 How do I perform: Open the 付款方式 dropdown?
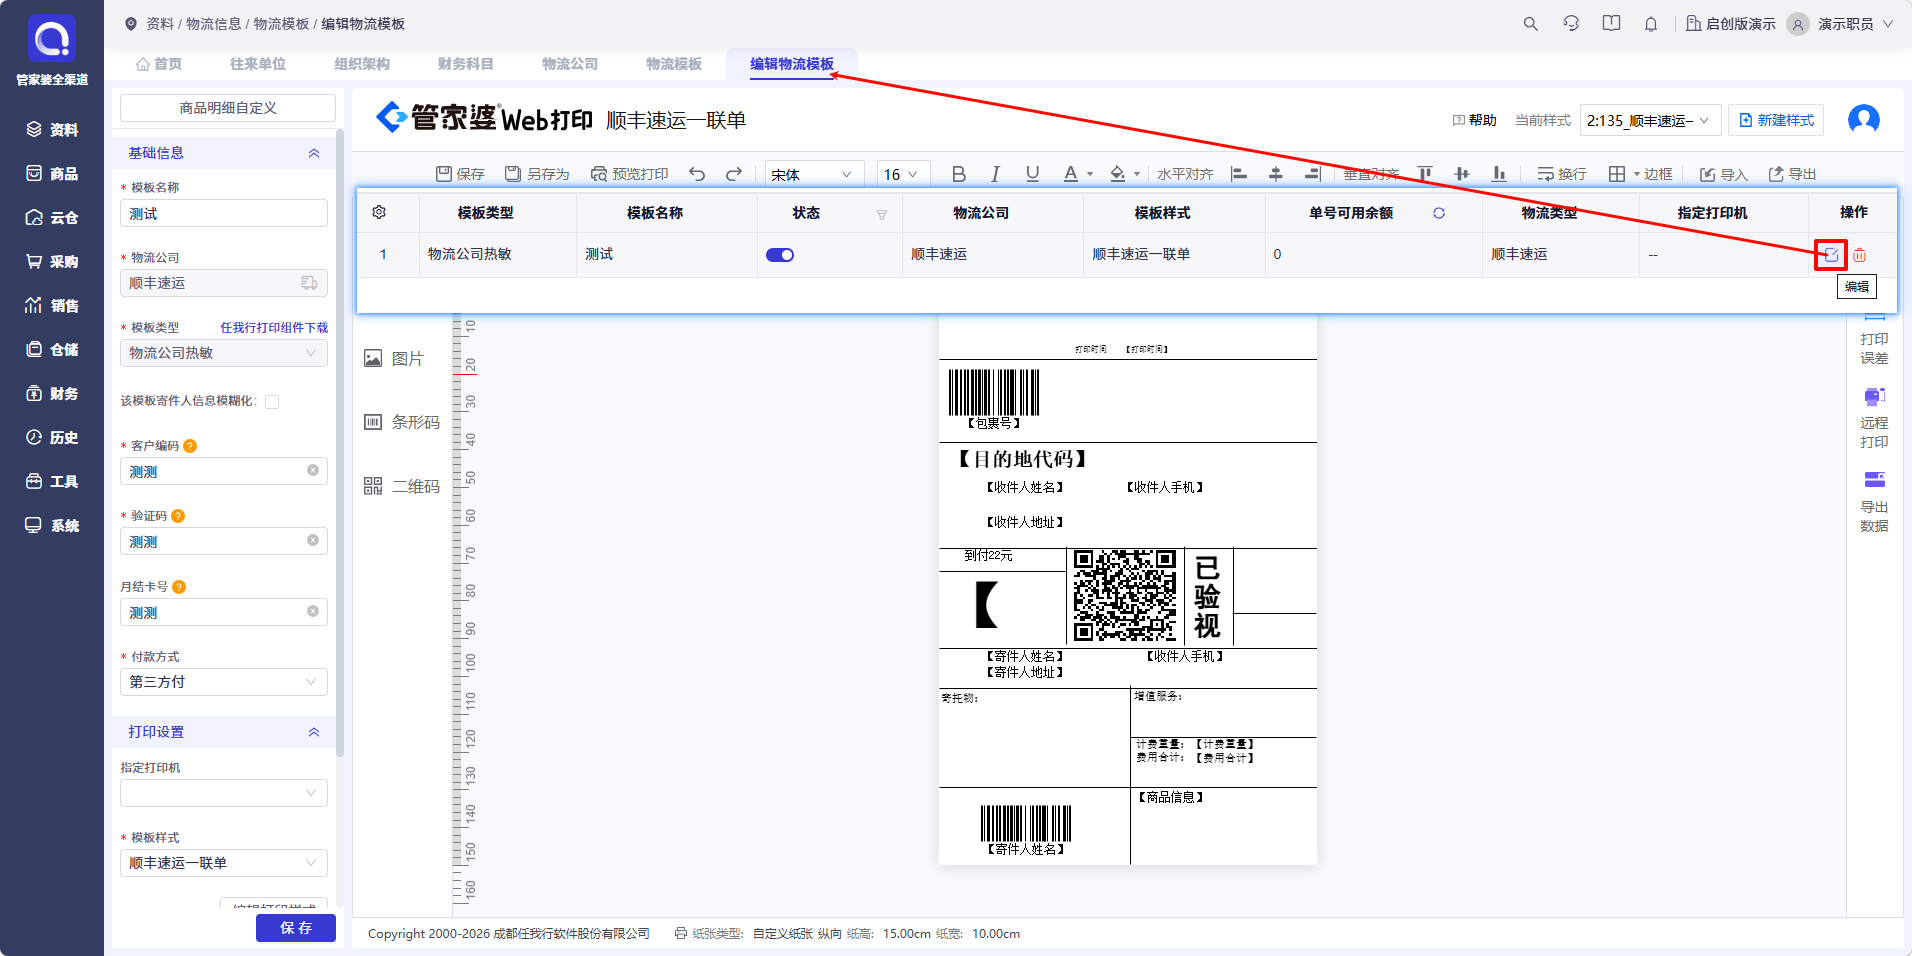224,682
